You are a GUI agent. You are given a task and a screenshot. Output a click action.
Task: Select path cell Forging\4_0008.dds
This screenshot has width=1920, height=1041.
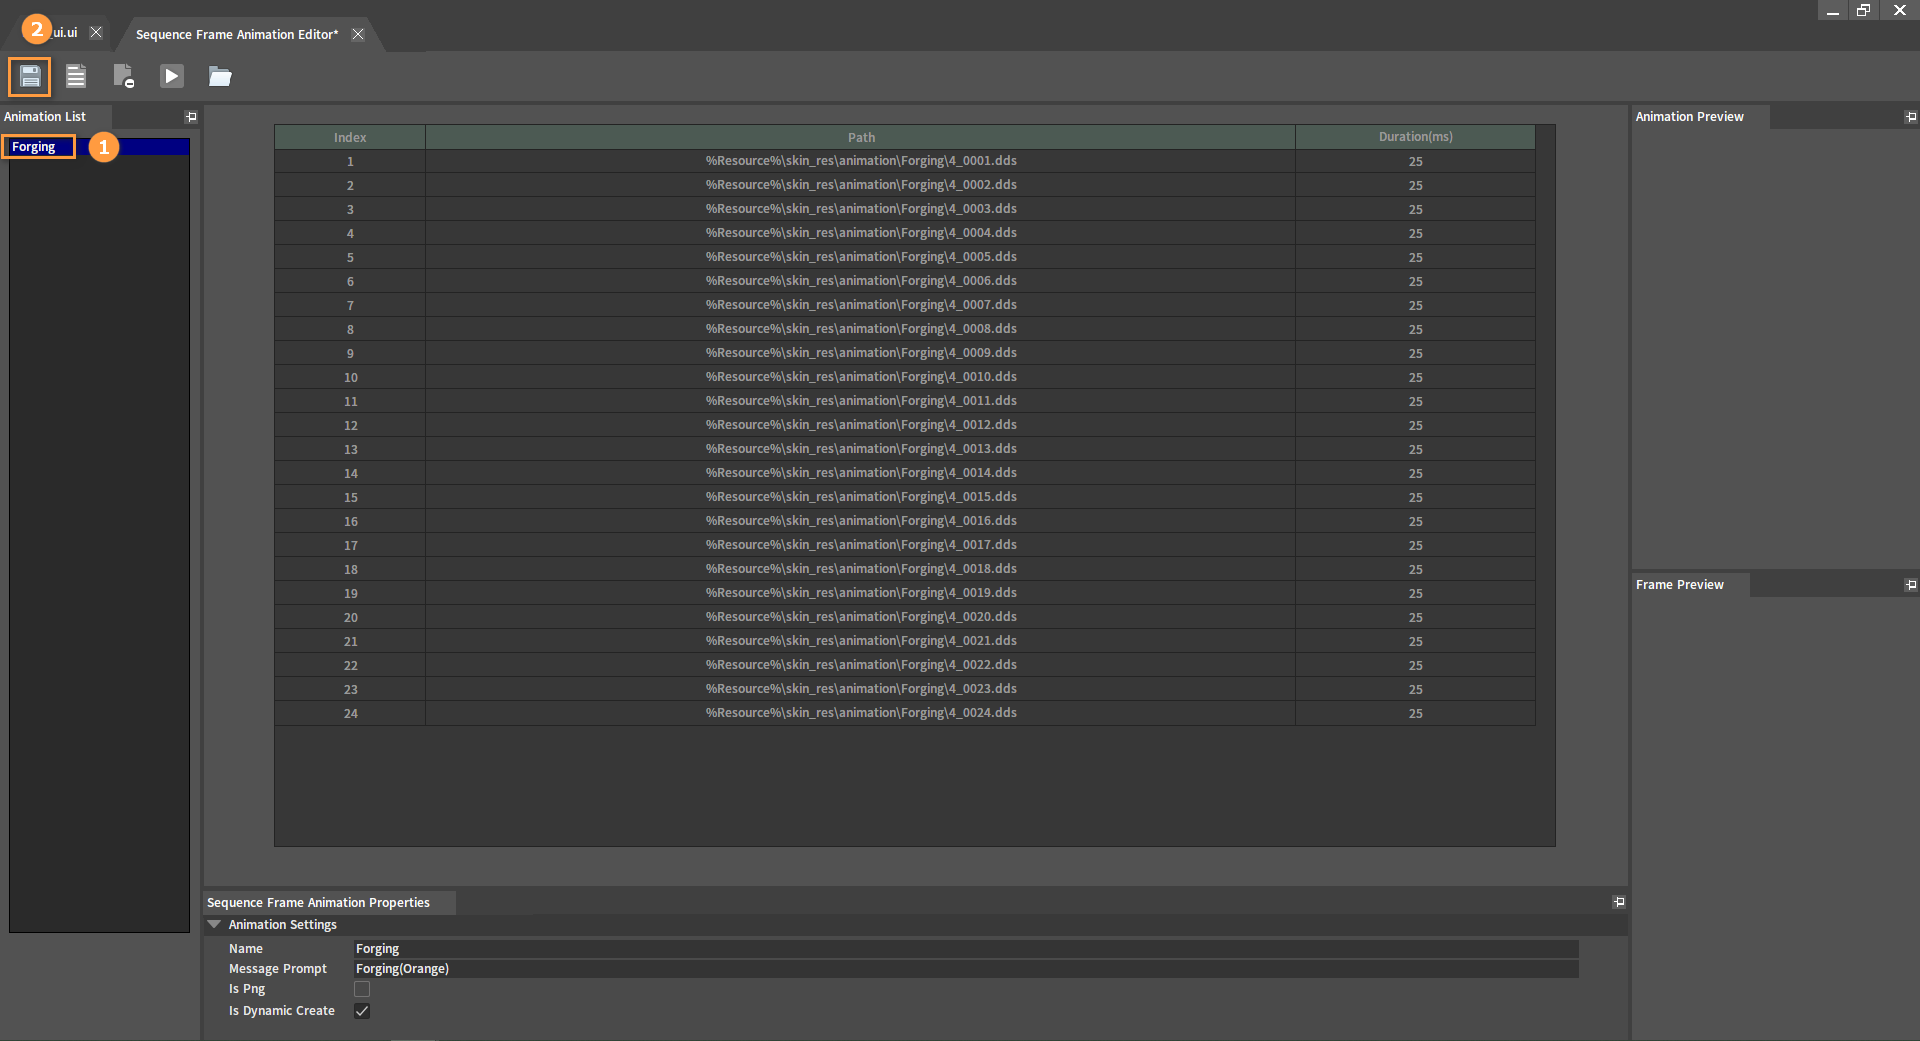tap(861, 329)
